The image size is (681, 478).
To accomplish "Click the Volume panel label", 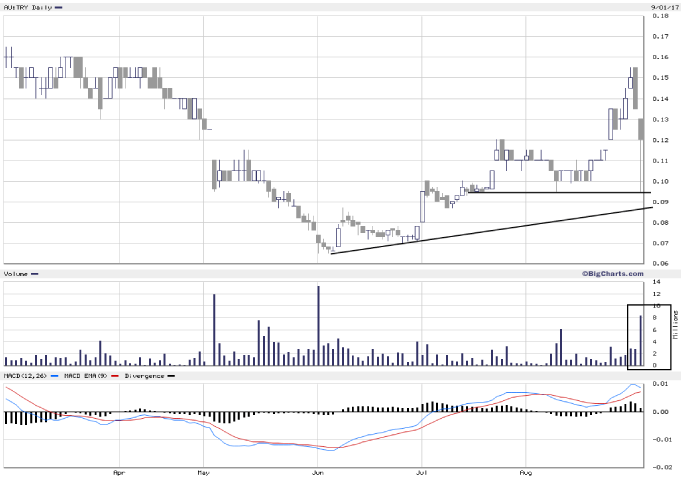I will (15, 273).
